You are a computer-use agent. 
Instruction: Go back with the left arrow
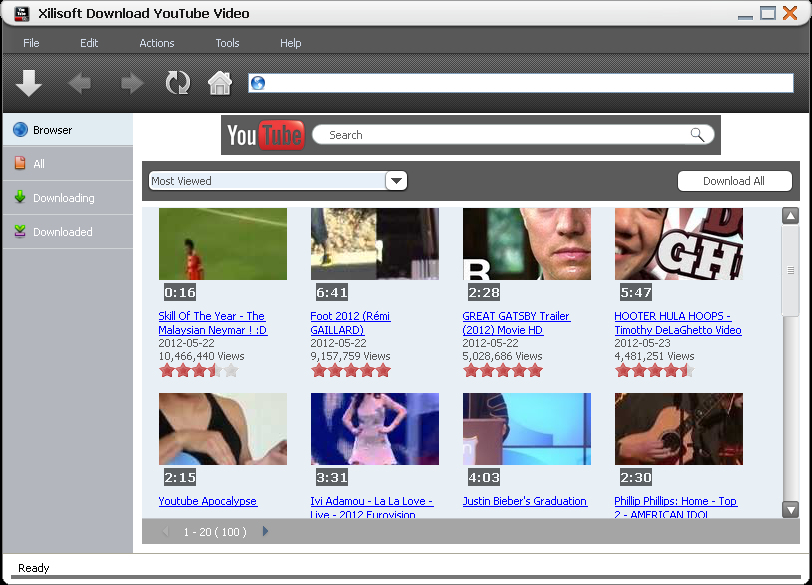click(80, 83)
